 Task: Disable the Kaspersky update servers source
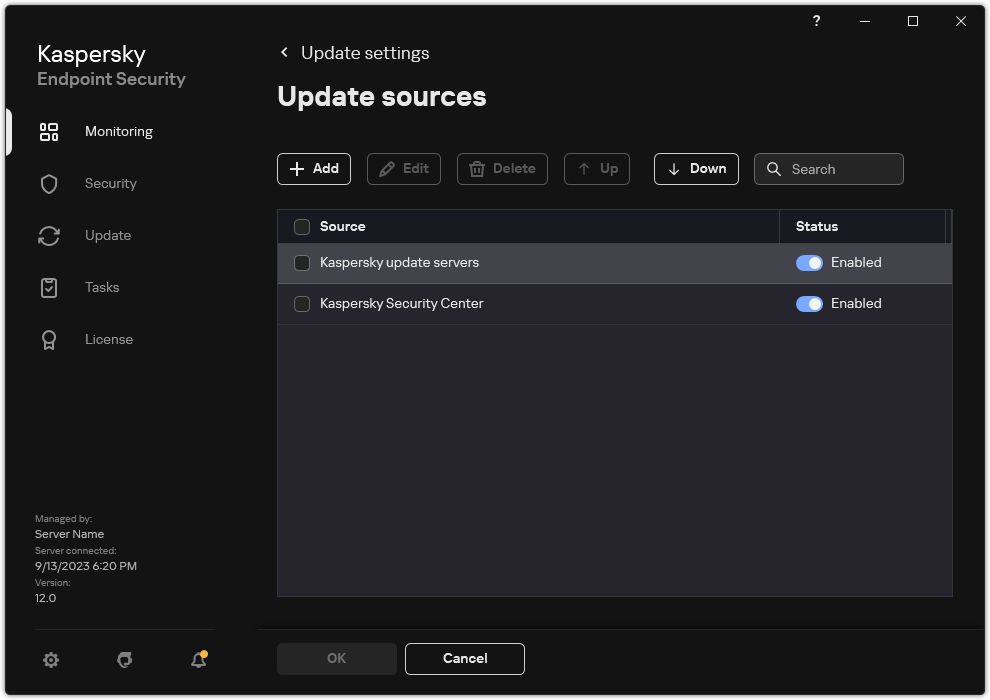pyautogui.click(x=809, y=262)
